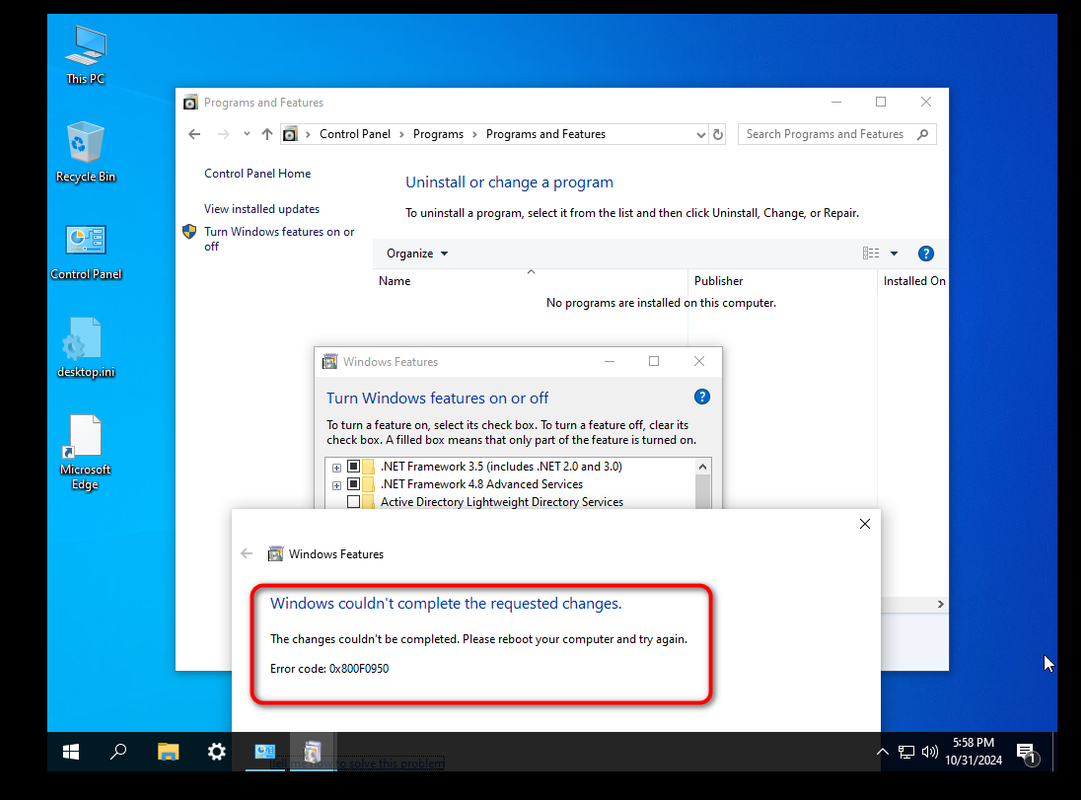
Task: Check Active Directory Lightweight Directory Services
Action: coord(353,502)
